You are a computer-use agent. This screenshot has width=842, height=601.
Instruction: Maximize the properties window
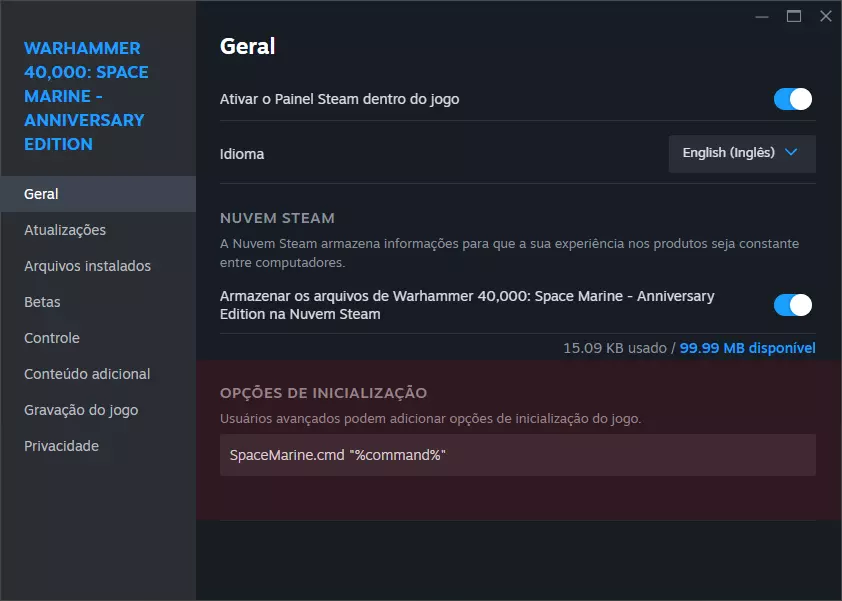click(x=794, y=16)
